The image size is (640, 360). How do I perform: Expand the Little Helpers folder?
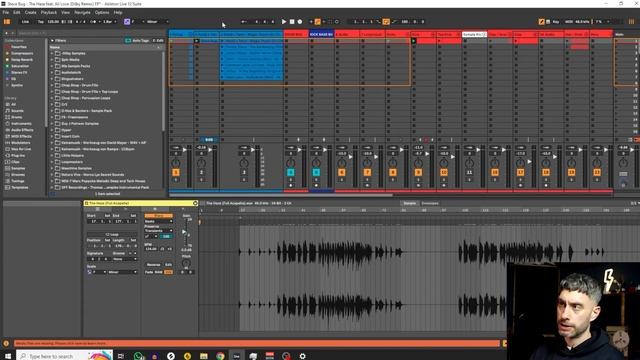point(52,156)
